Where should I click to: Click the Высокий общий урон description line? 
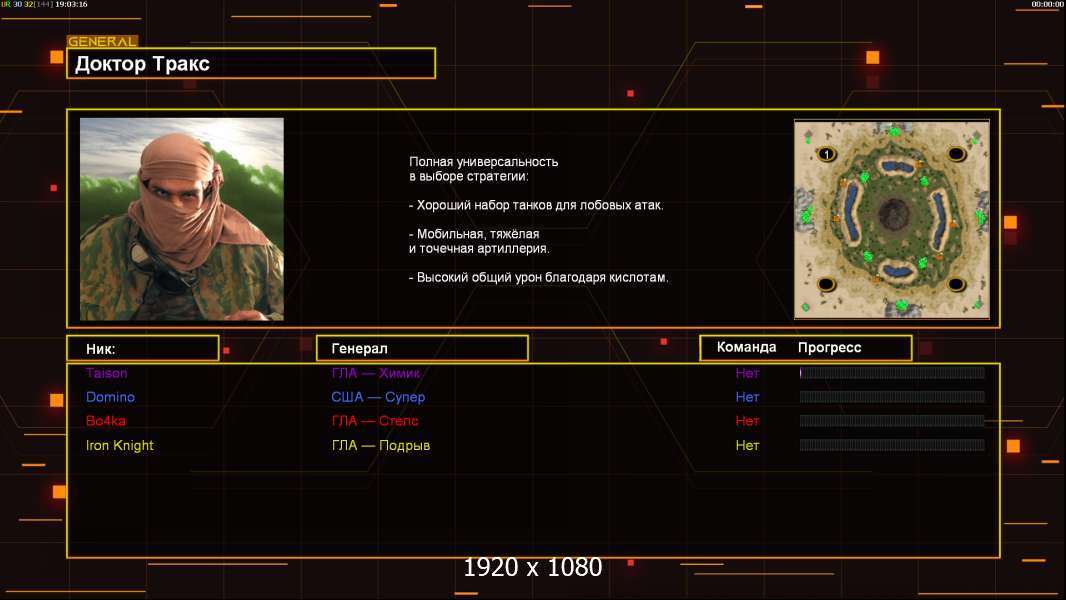pos(538,277)
